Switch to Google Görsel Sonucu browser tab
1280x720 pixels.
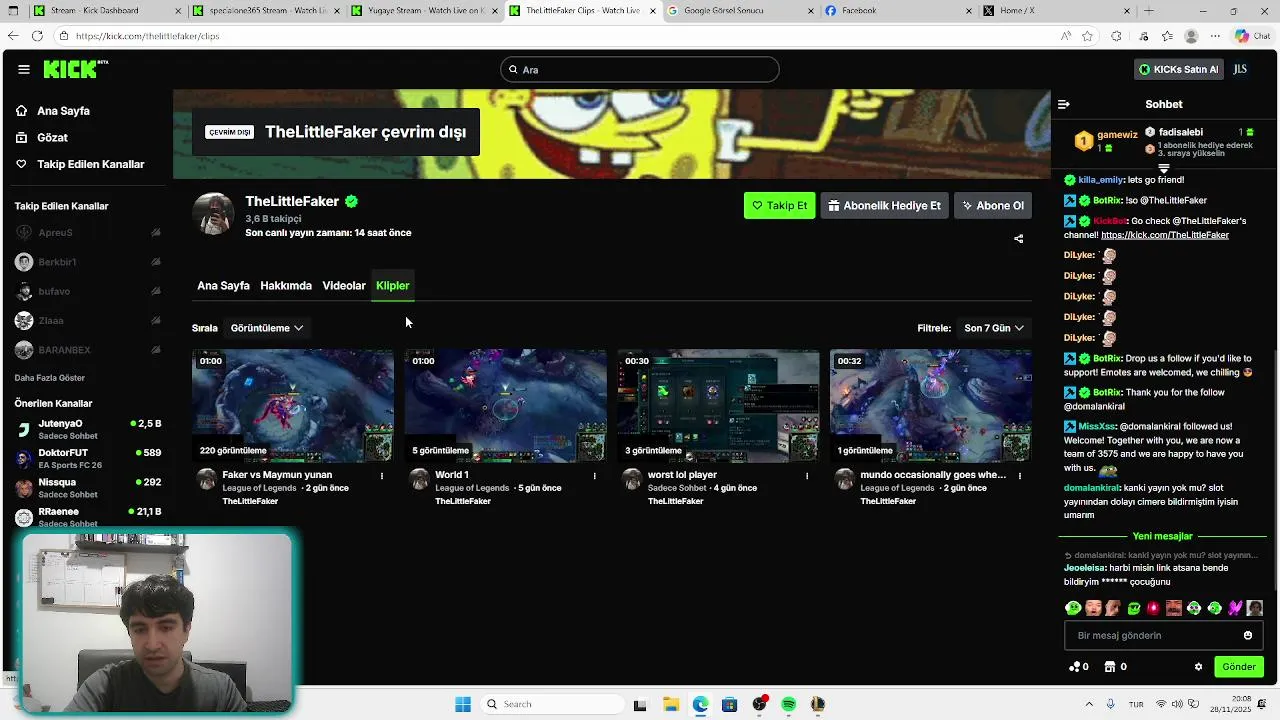click(740, 11)
